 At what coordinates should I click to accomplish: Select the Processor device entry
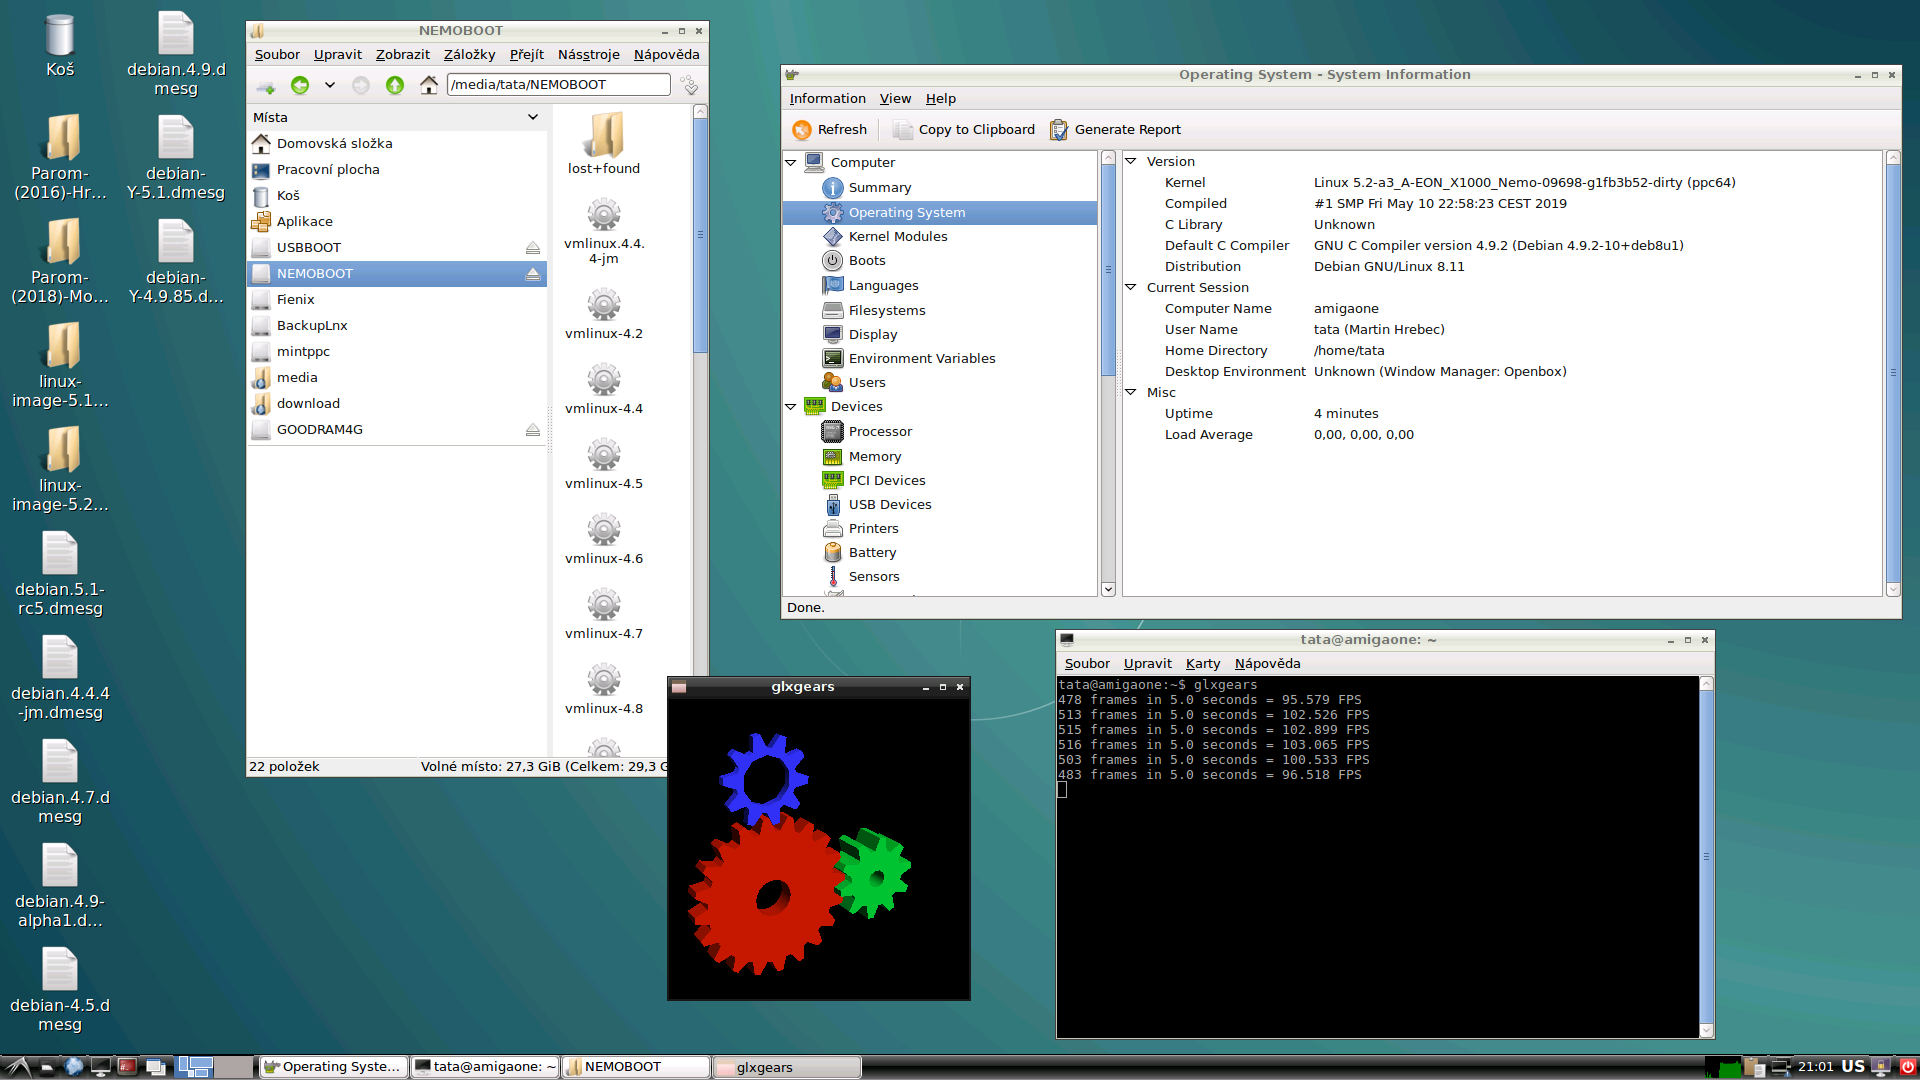click(880, 432)
